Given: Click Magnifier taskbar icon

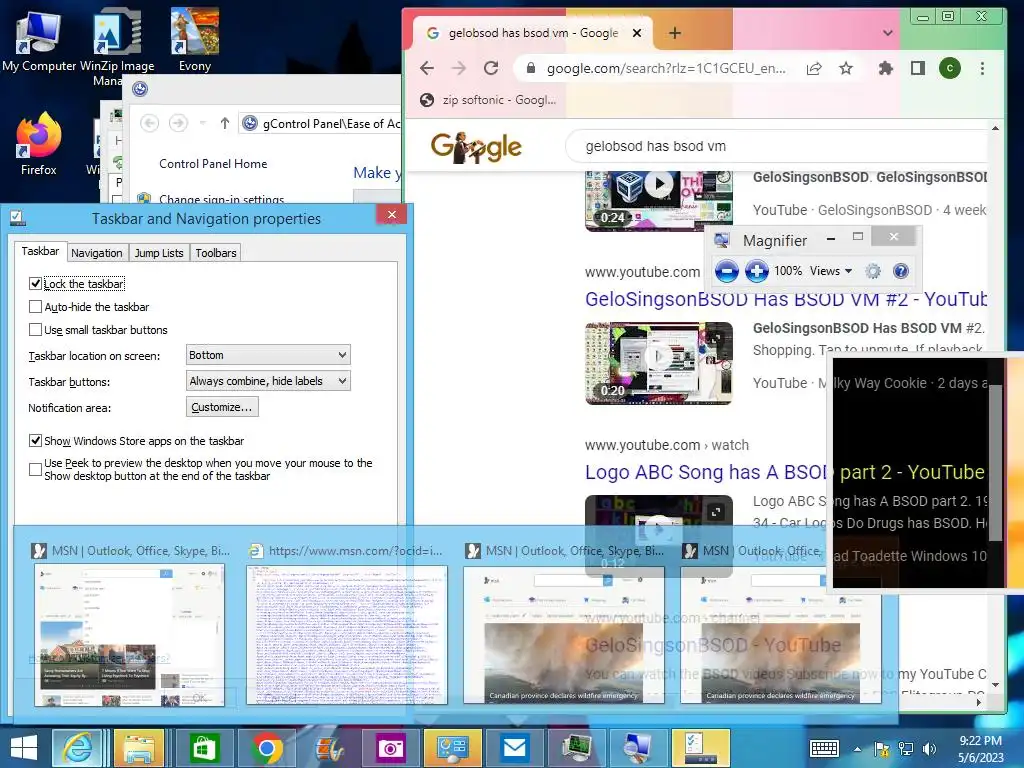Looking at the screenshot, I should click(638, 748).
